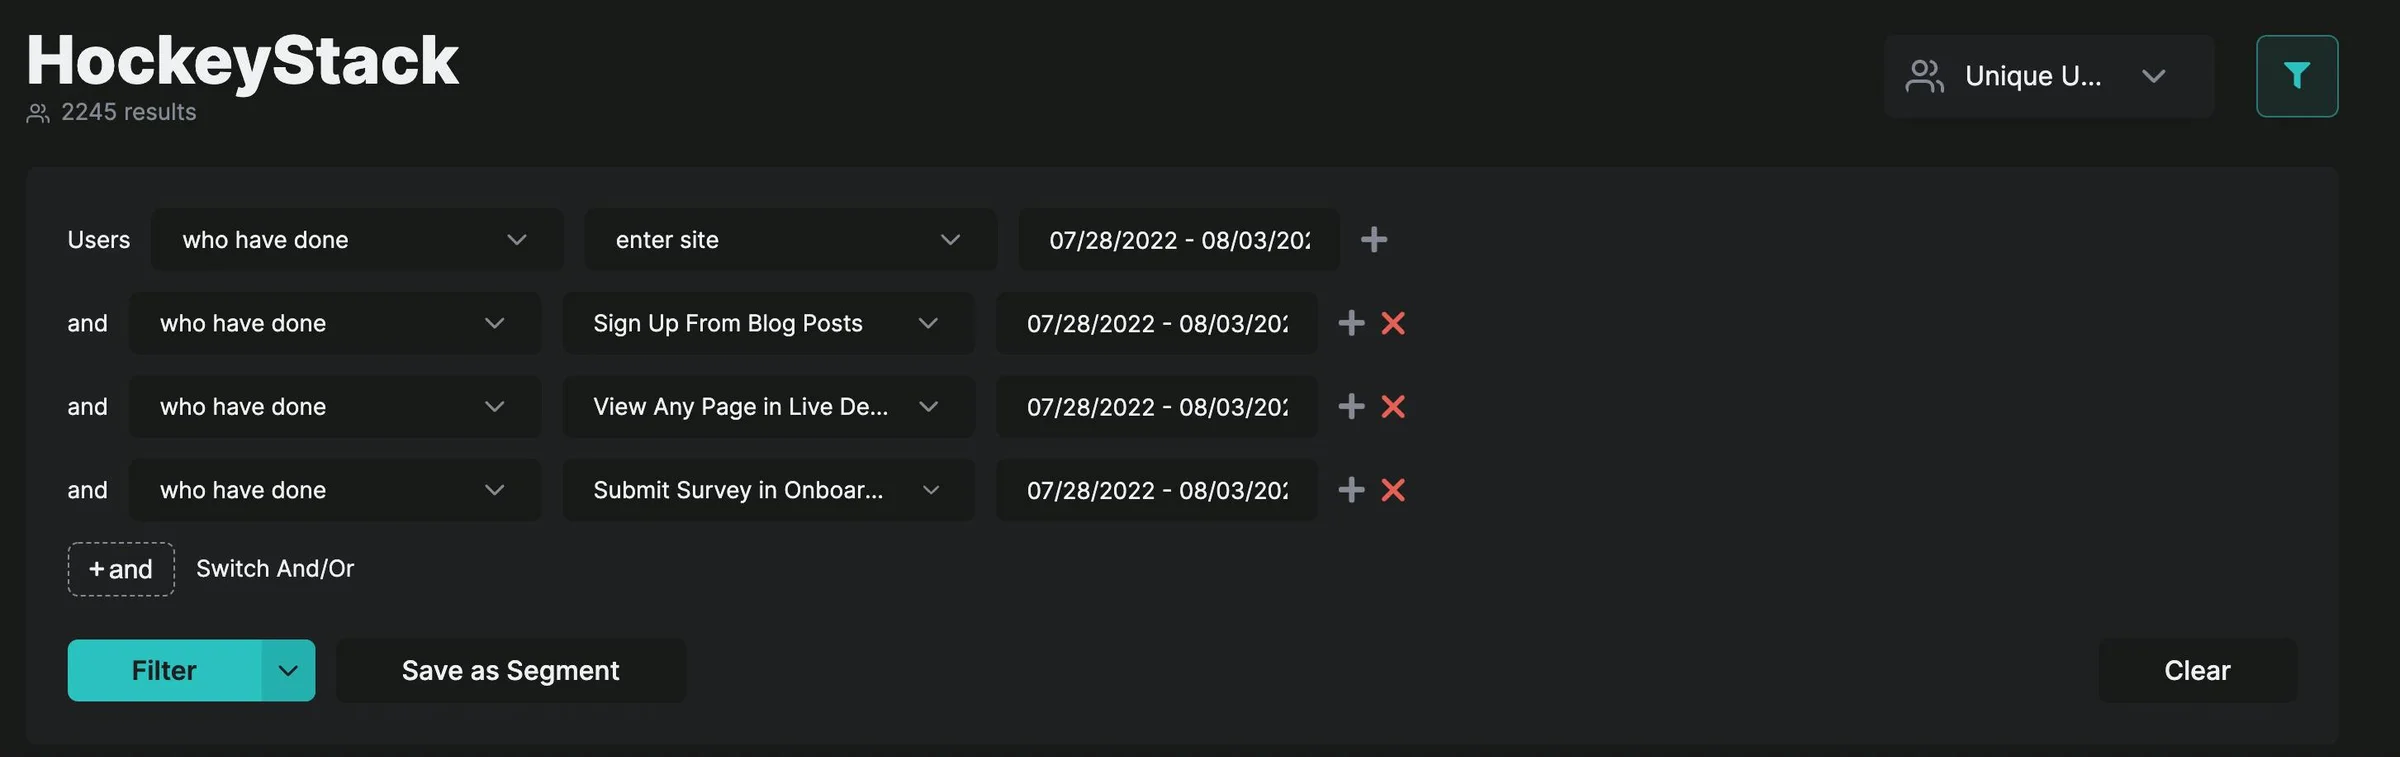Screen dimensions: 2400x757
Task: Open the enter site event dropdown
Action: point(790,240)
